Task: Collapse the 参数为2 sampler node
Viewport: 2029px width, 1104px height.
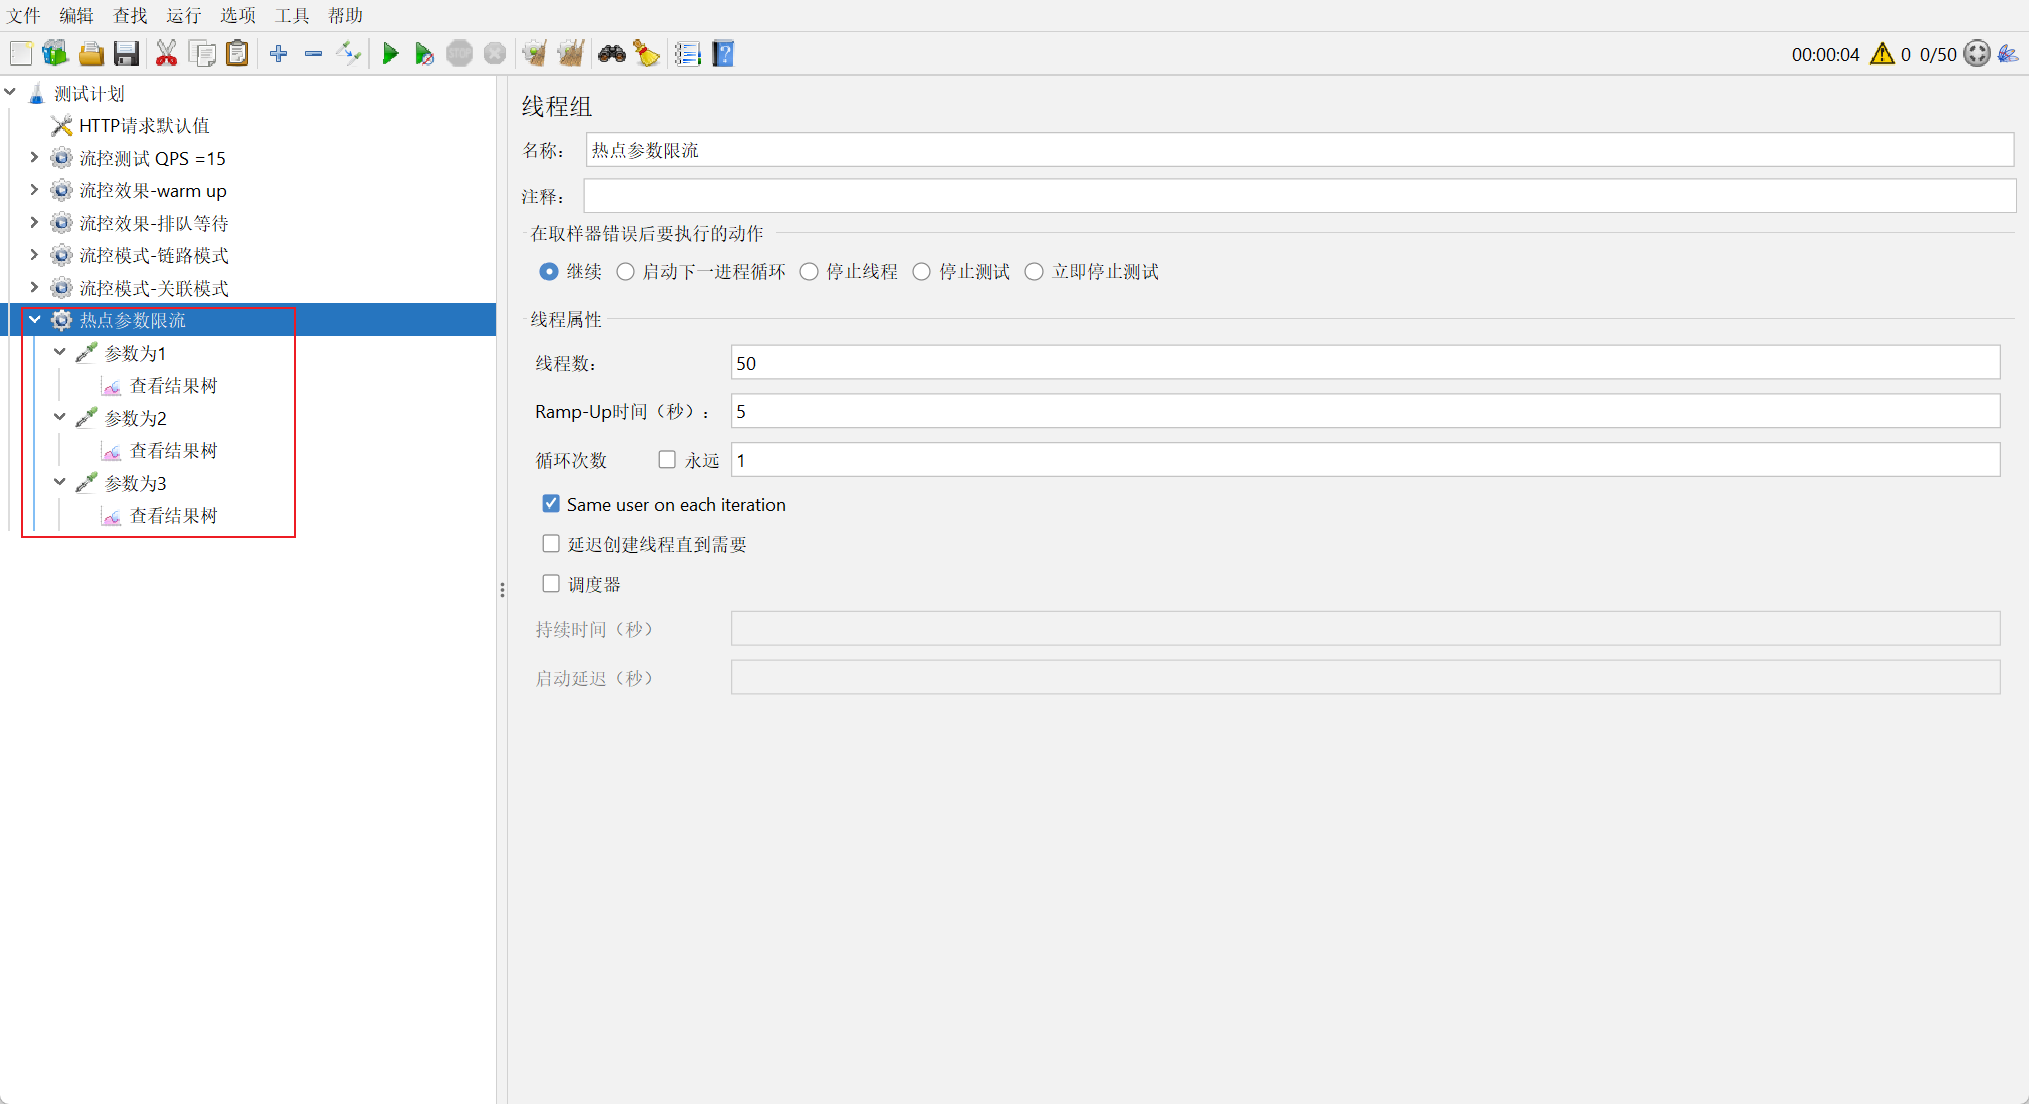Action: 60,417
